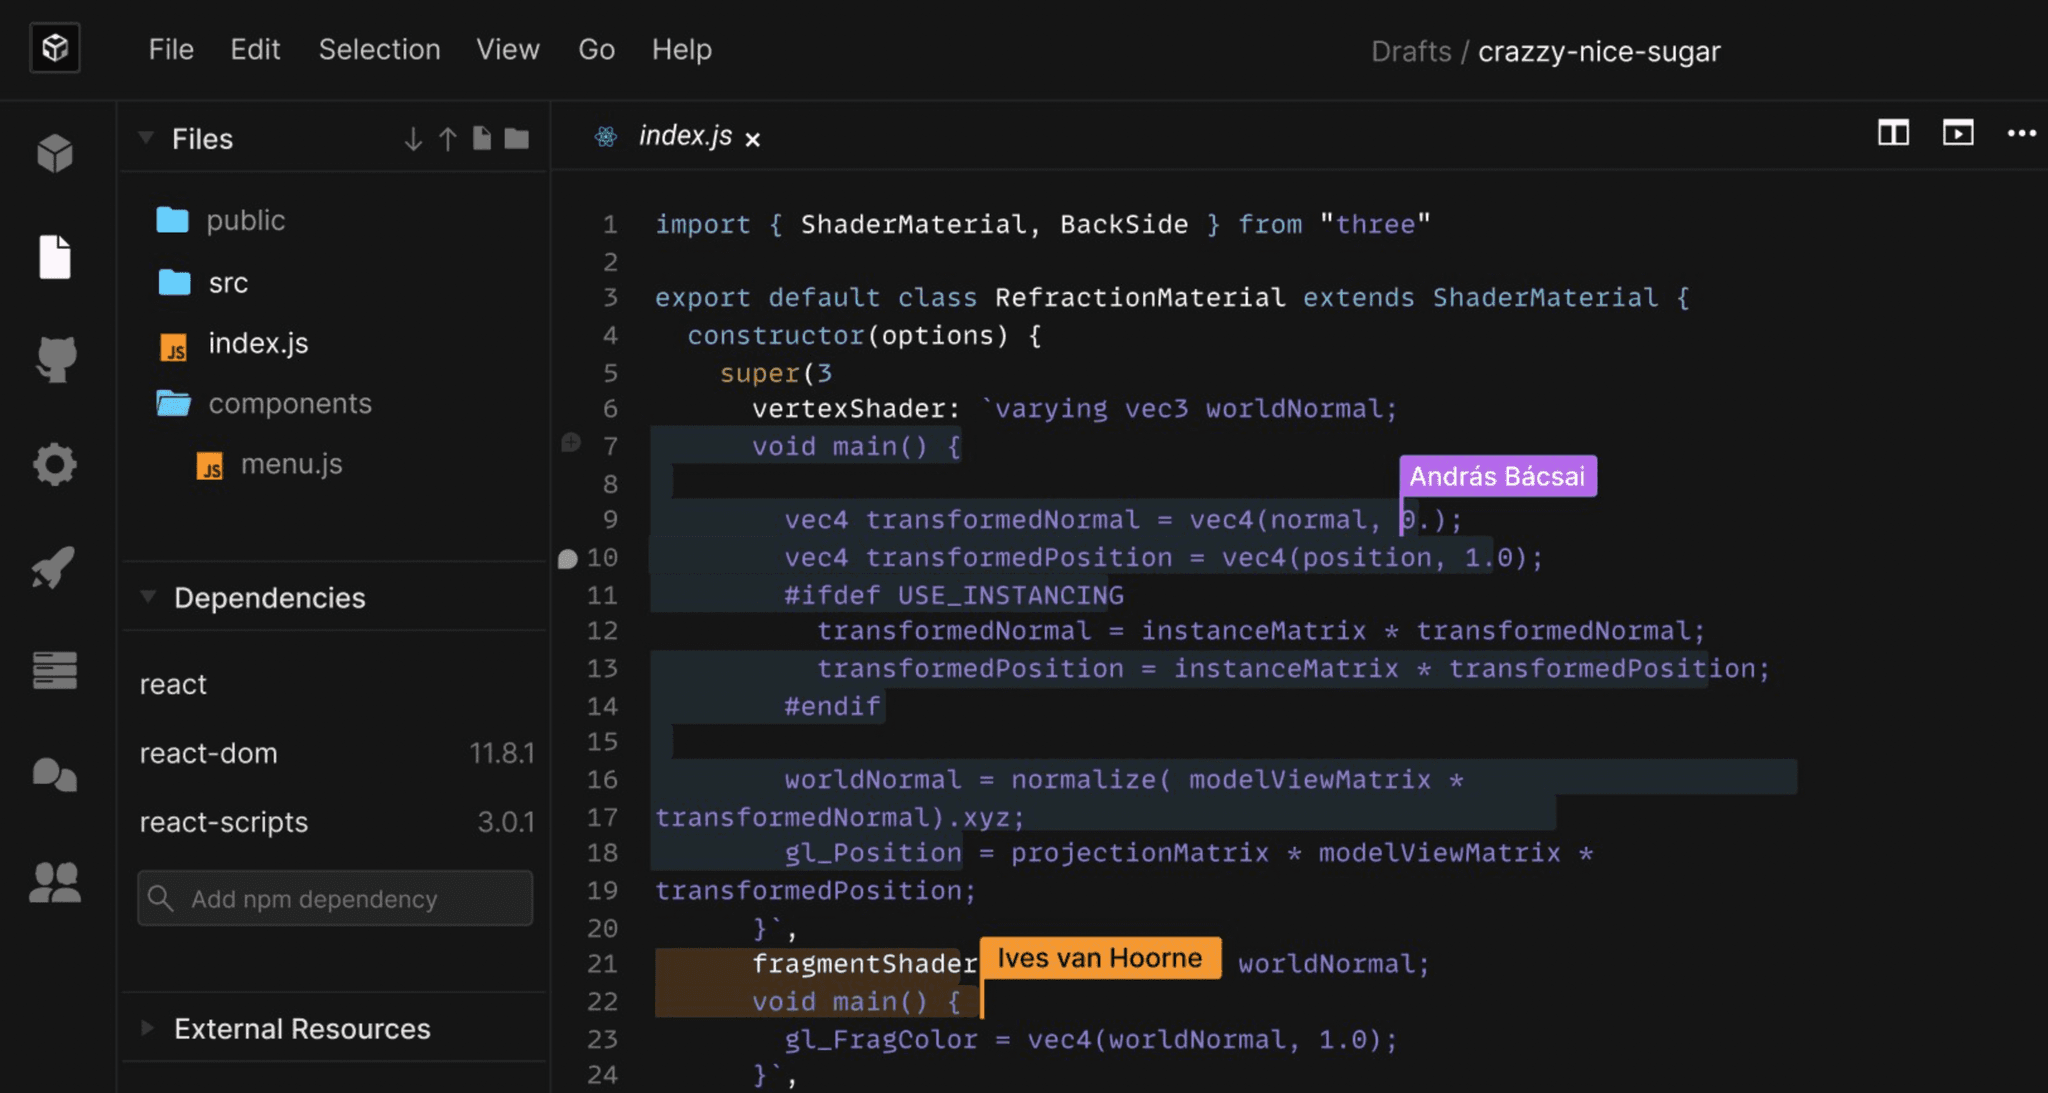Screen dimensions: 2048x1093
Task: Select the index.js editor tab
Action: tap(685, 136)
